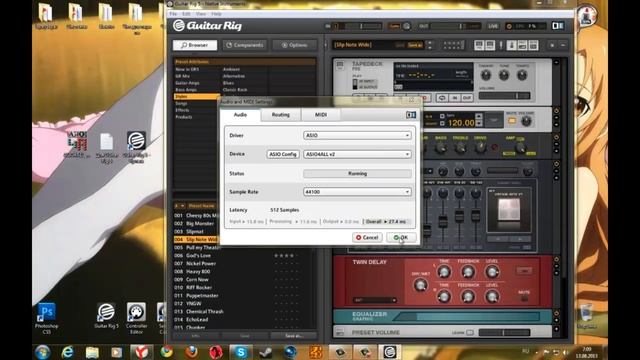Screen dimensions: 640x360
Task: Click the NI logo in the settings dialog
Action: [411, 115]
